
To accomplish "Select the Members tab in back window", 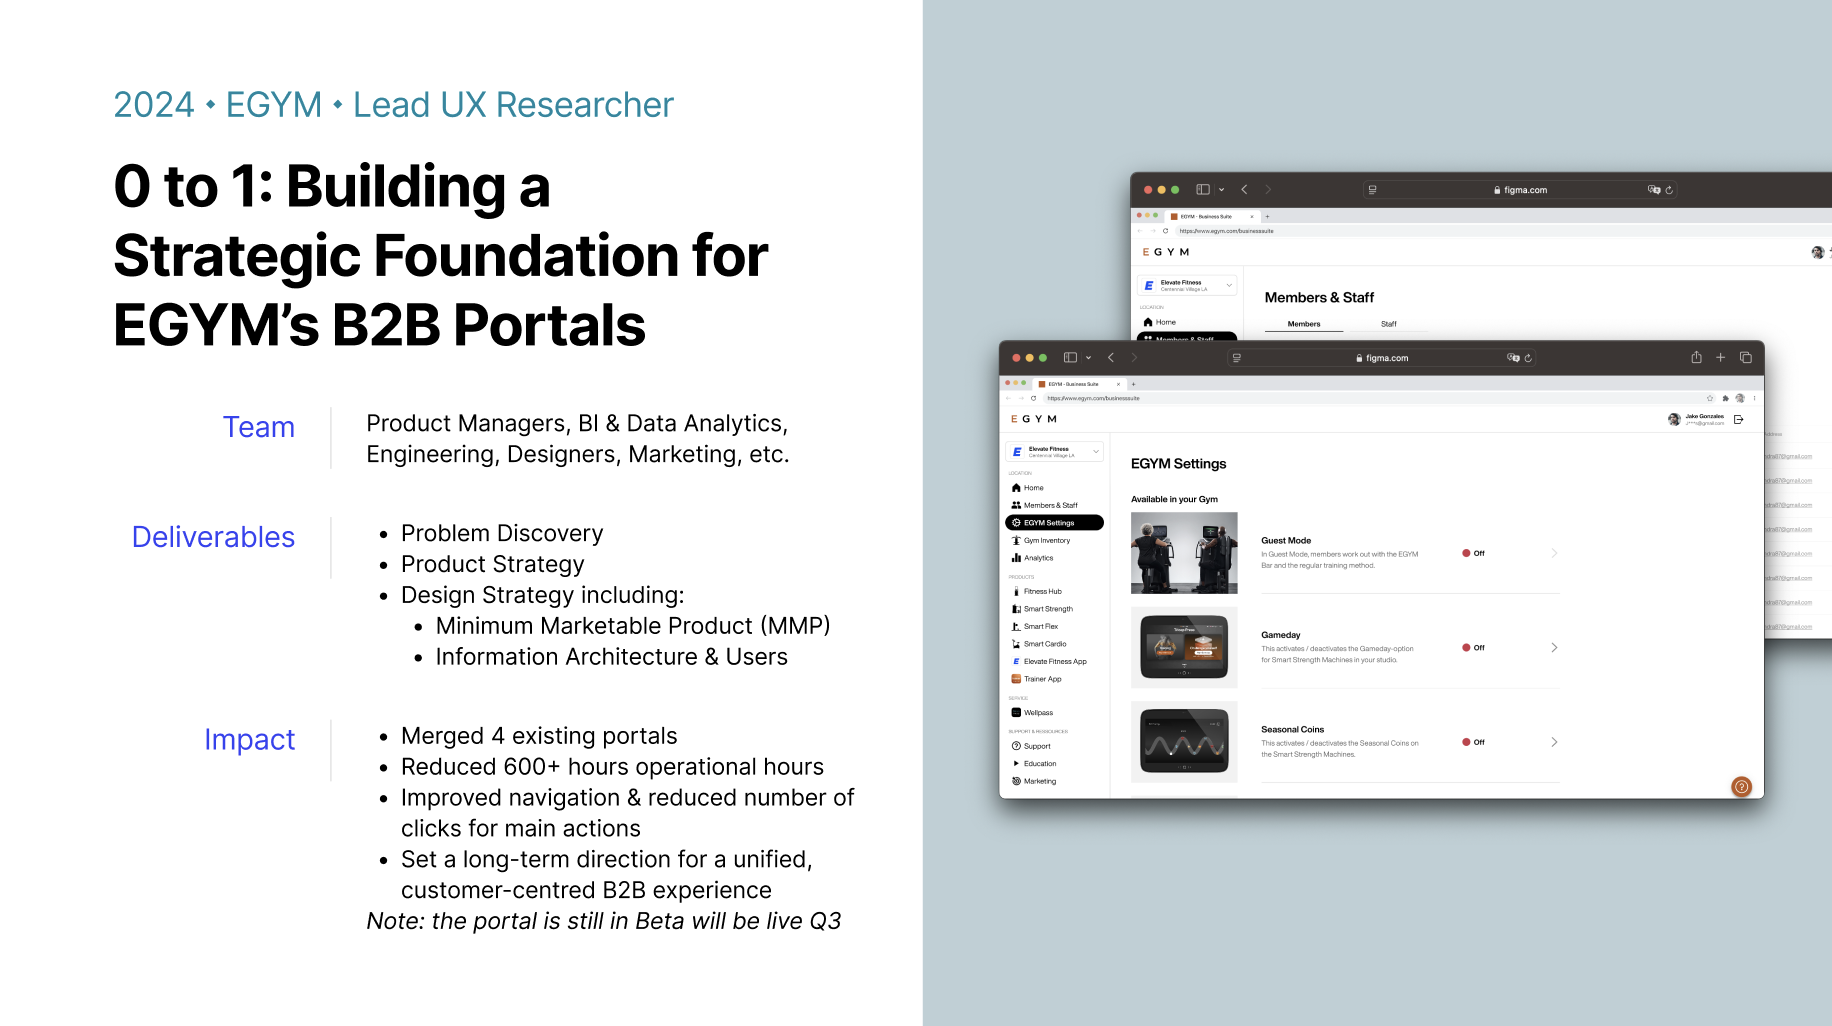I will (1304, 324).
